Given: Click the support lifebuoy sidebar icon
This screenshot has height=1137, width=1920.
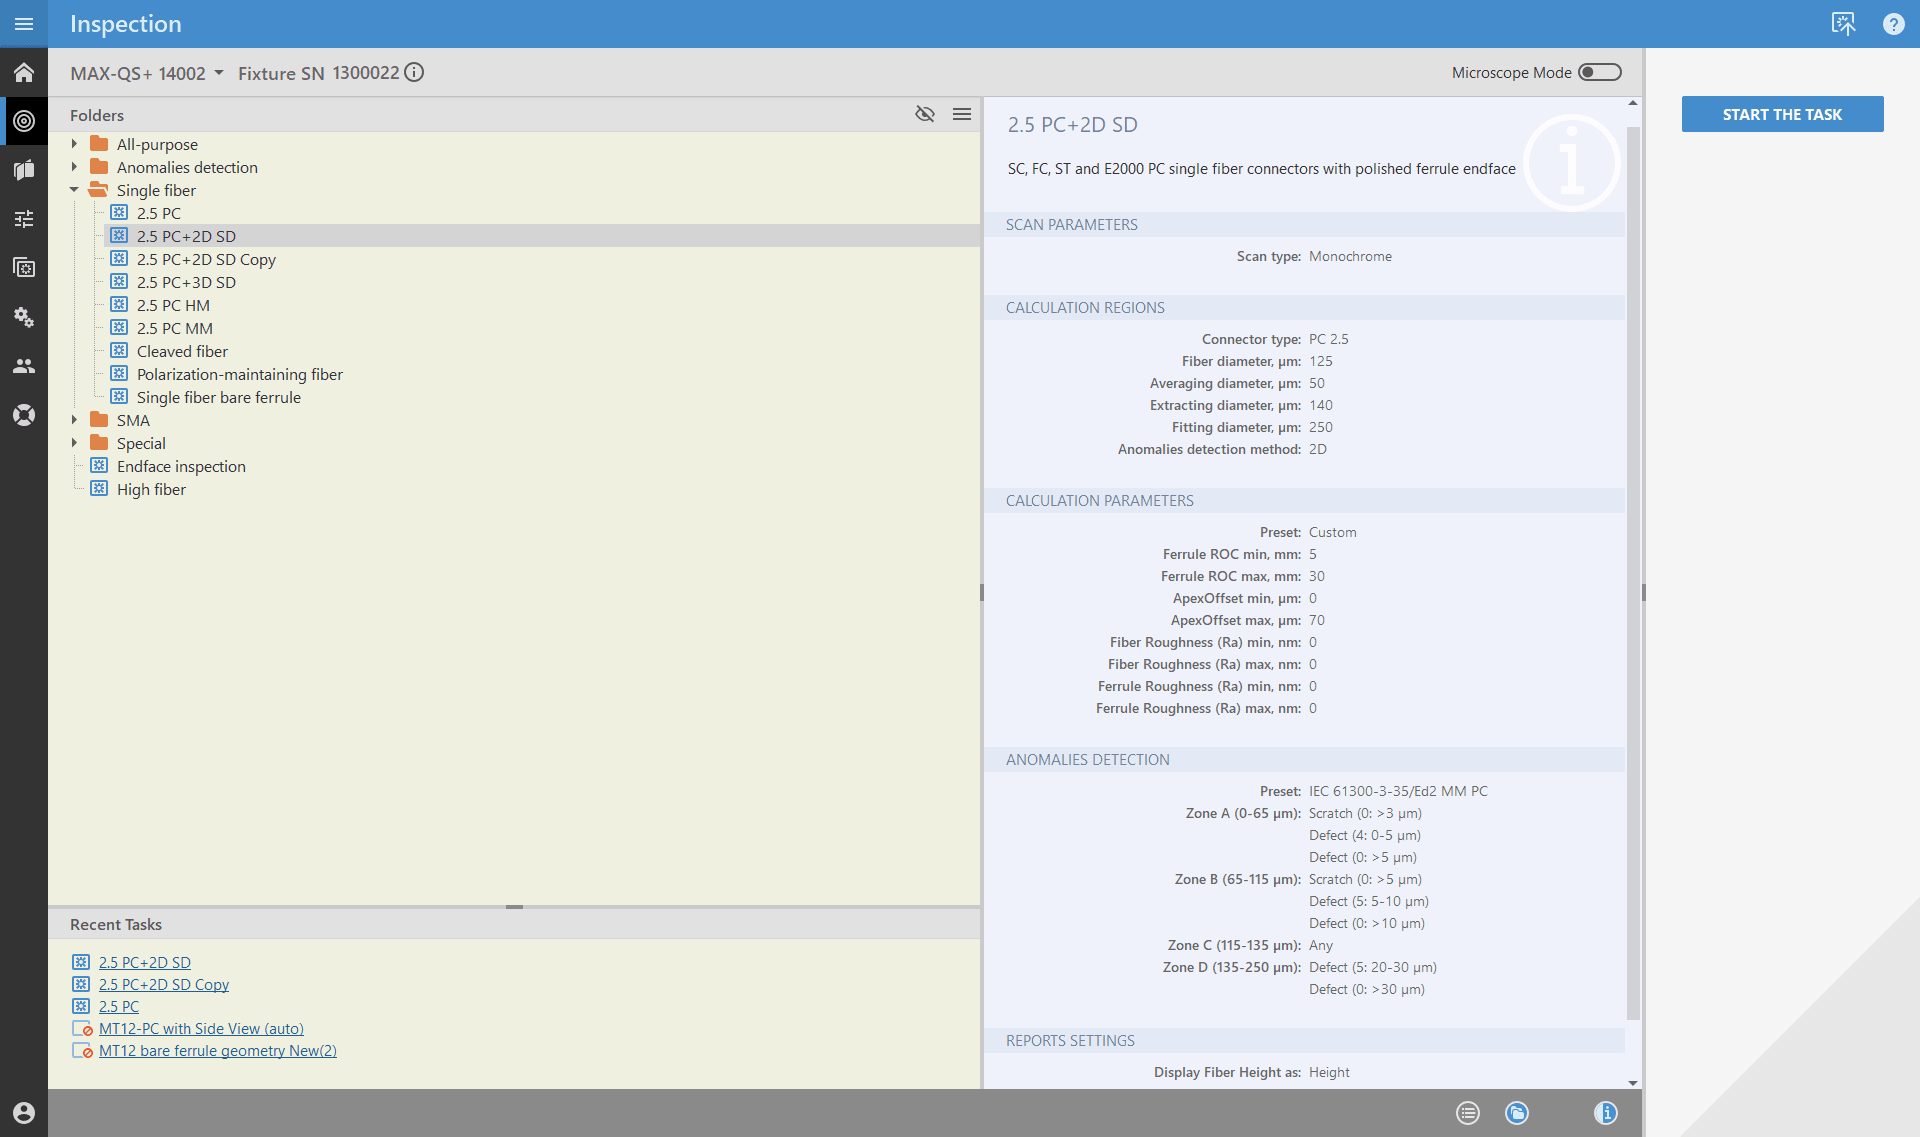Looking at the screenshot, I should point(24,415).
